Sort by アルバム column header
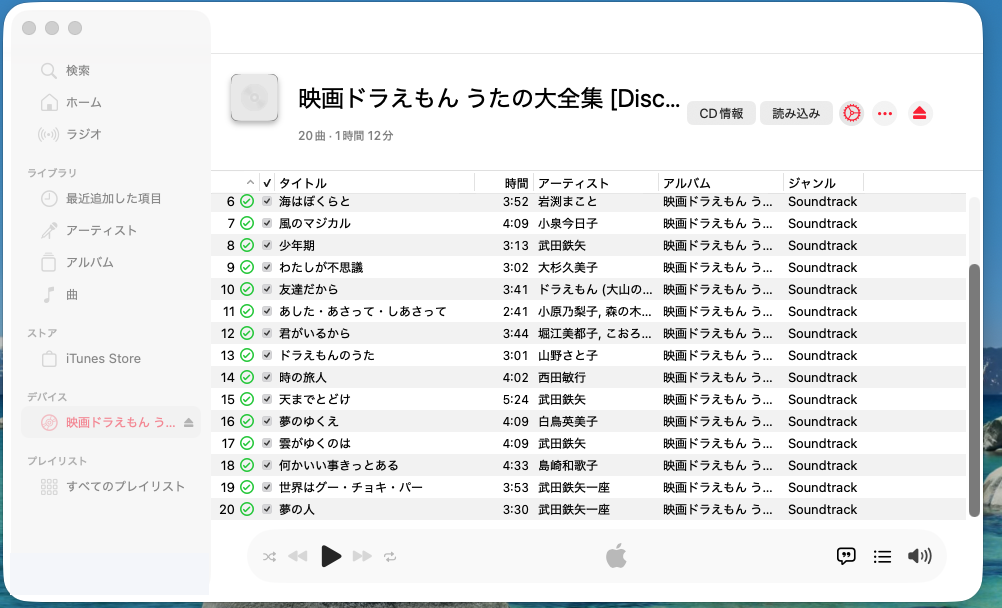Viewport: 1002px width, 608px height. (686, 183)
